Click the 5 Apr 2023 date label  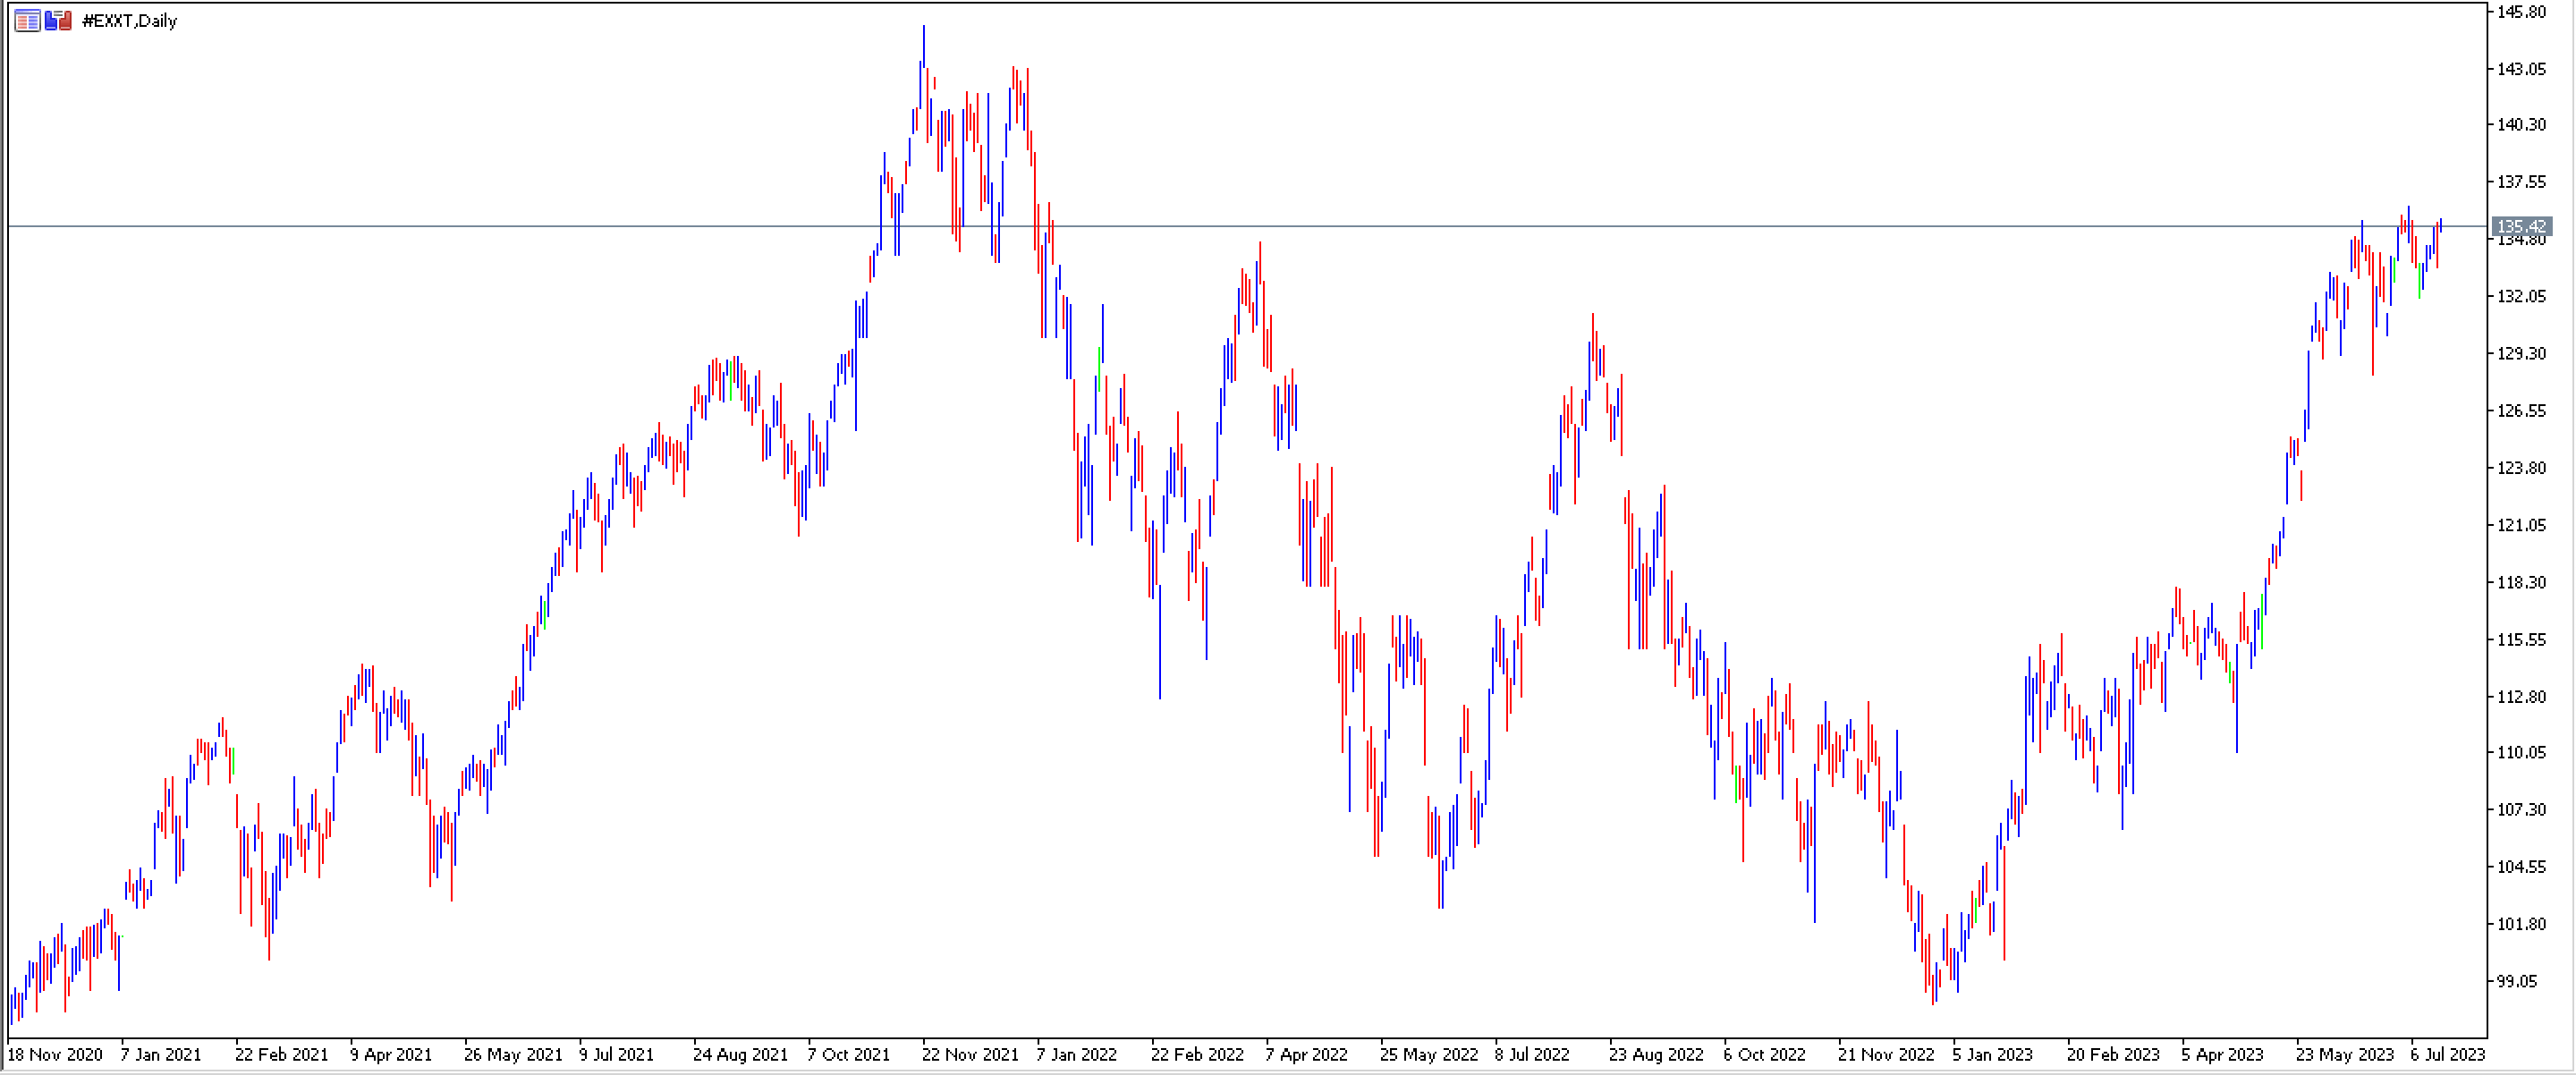click(2223, 1055)
